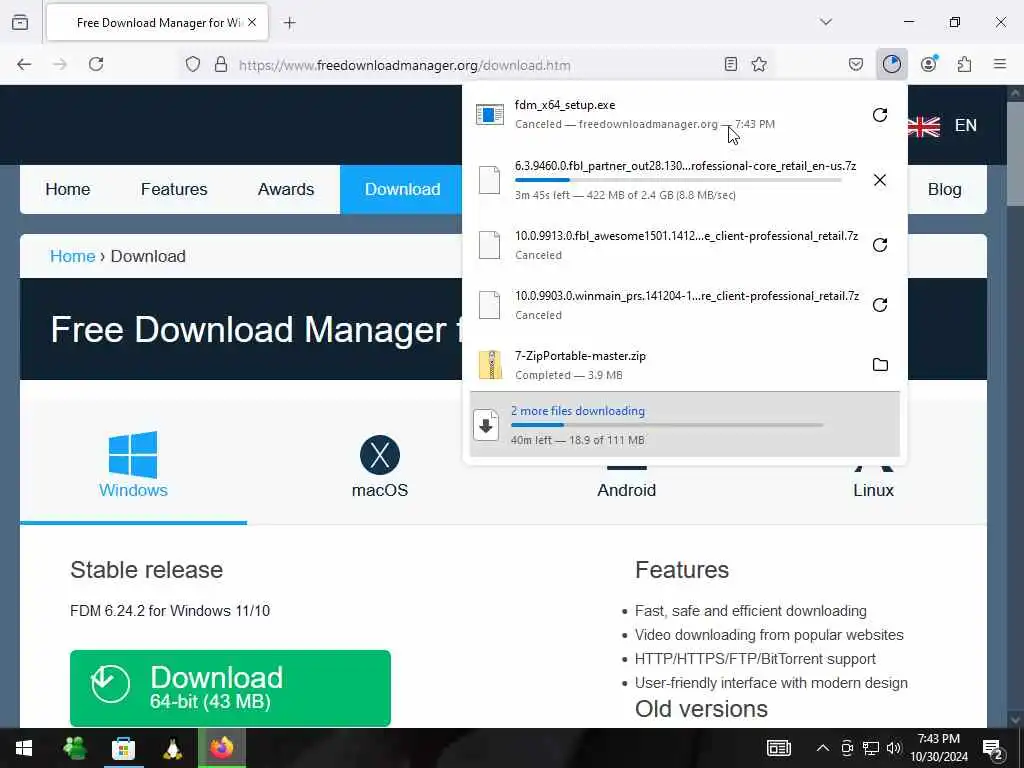Open the notification center icon
This screenshot has height=768, width=1024.
point(993,750)
